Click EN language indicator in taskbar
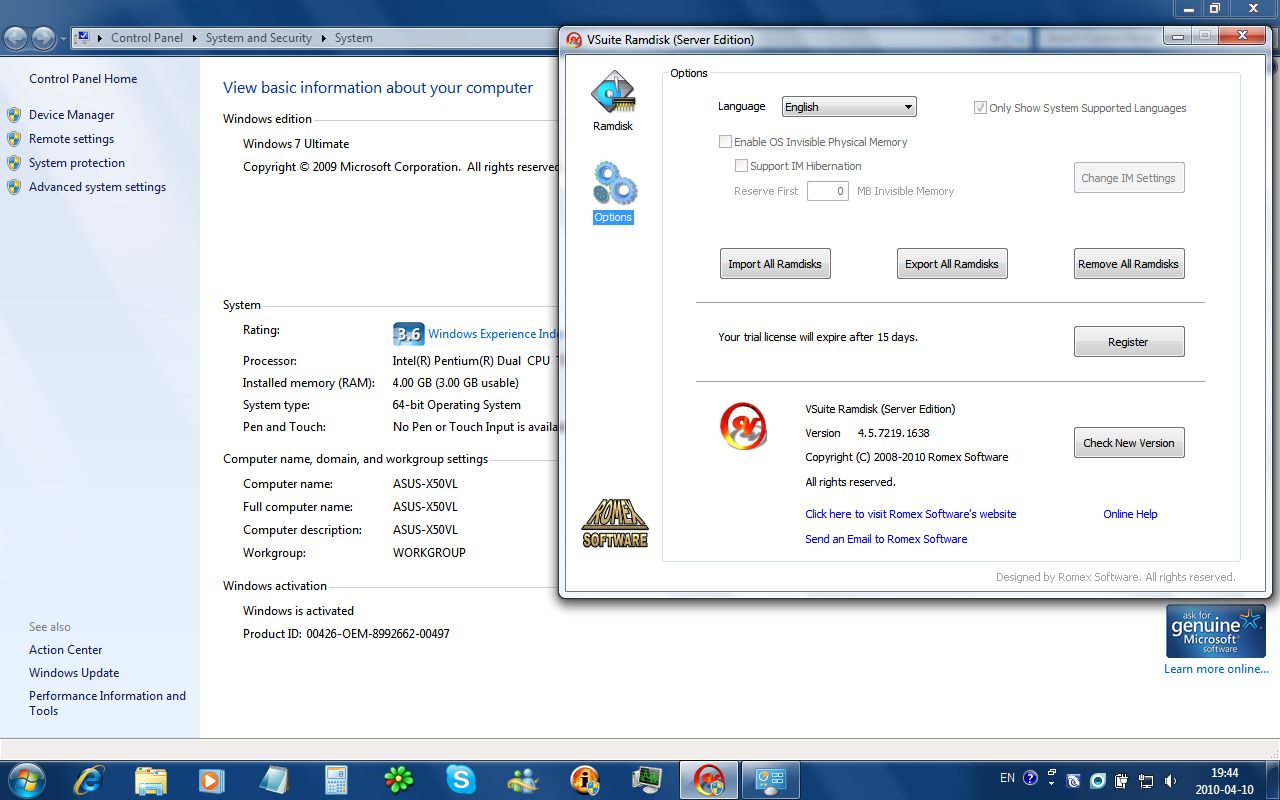 point(1007,778)
